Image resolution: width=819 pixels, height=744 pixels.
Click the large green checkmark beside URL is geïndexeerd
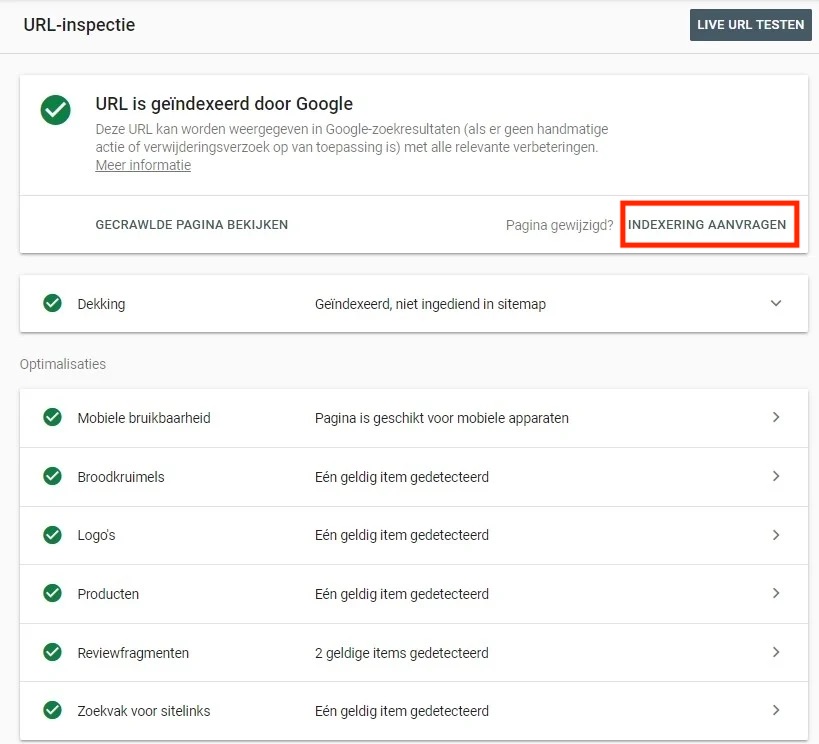[55, 110]
